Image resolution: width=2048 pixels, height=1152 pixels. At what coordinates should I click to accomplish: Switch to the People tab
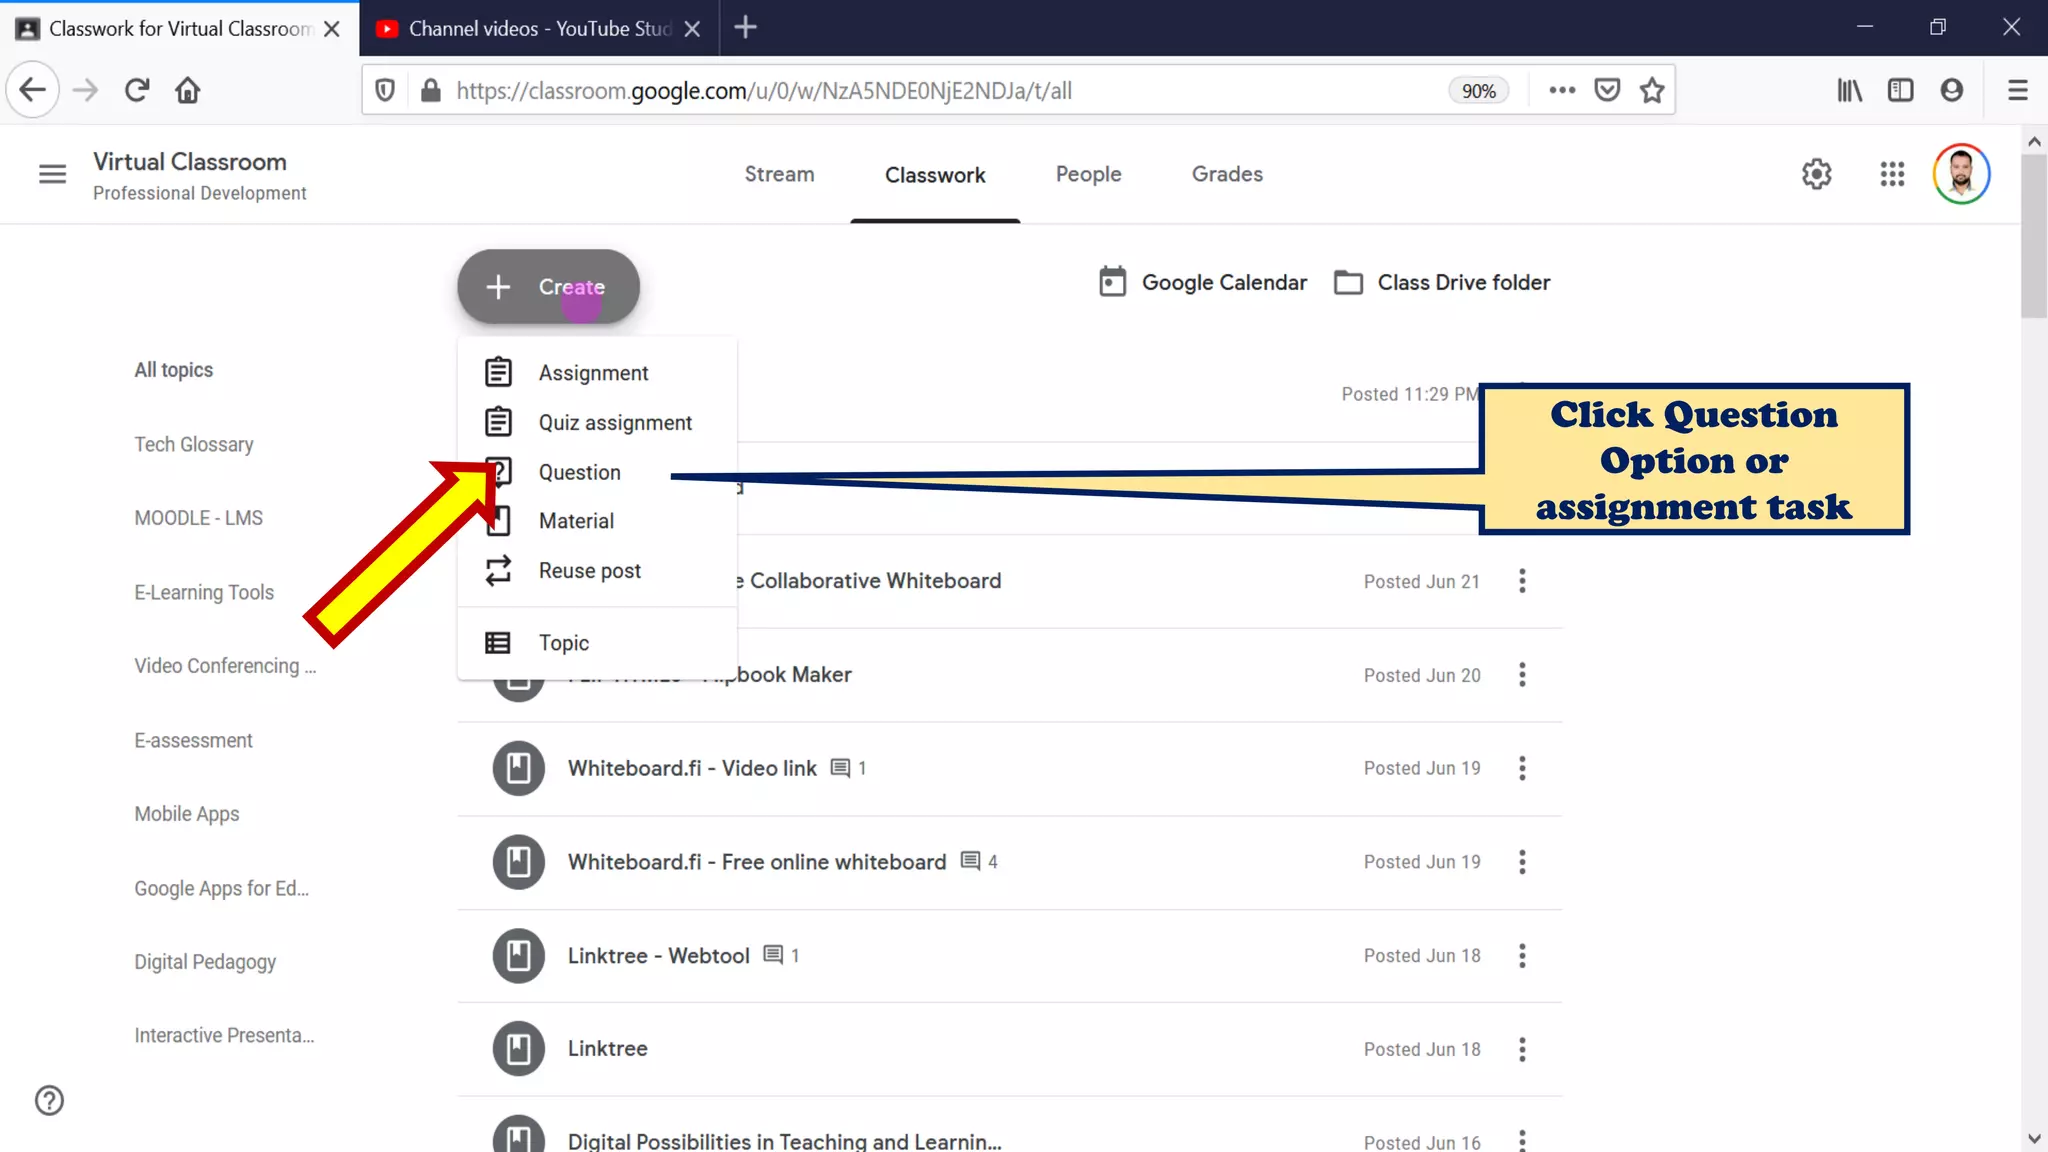[1088, 174]
